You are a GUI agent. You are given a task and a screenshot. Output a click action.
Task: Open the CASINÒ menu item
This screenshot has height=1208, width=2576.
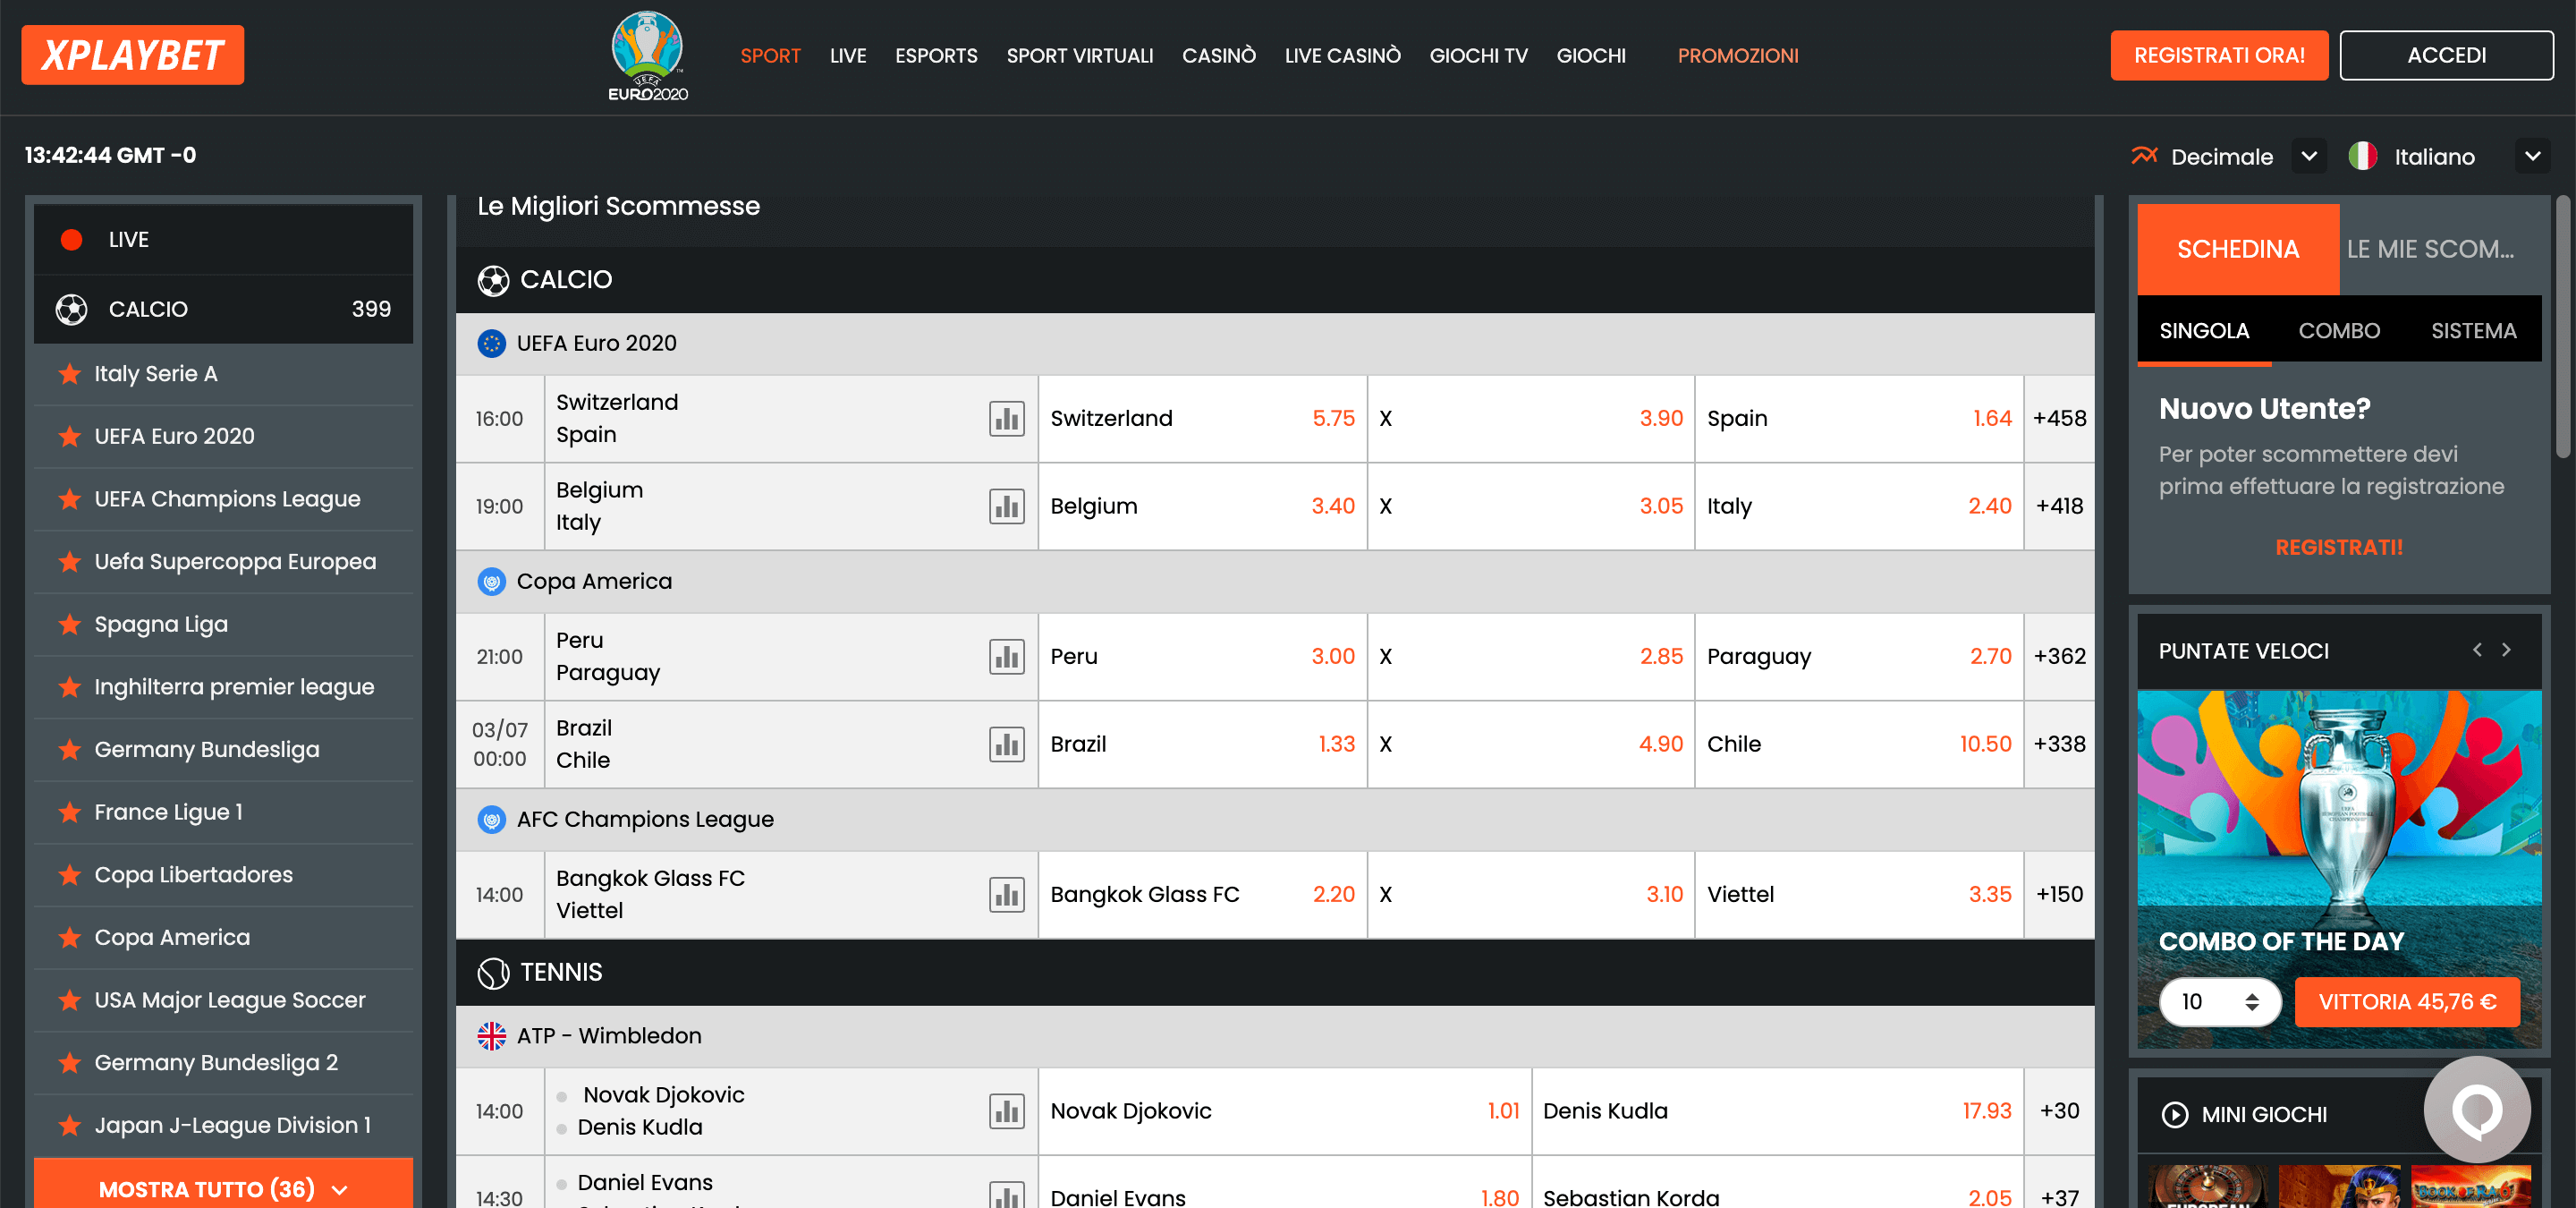point(1218,55)
